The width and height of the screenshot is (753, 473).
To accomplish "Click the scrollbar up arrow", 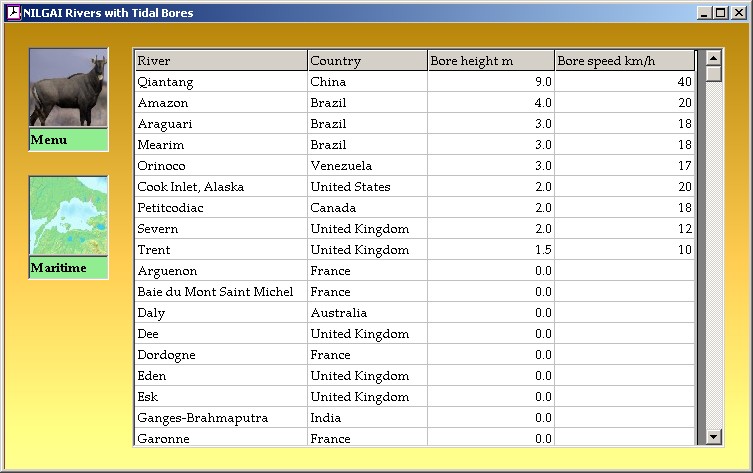I will (x=713, y=57).
